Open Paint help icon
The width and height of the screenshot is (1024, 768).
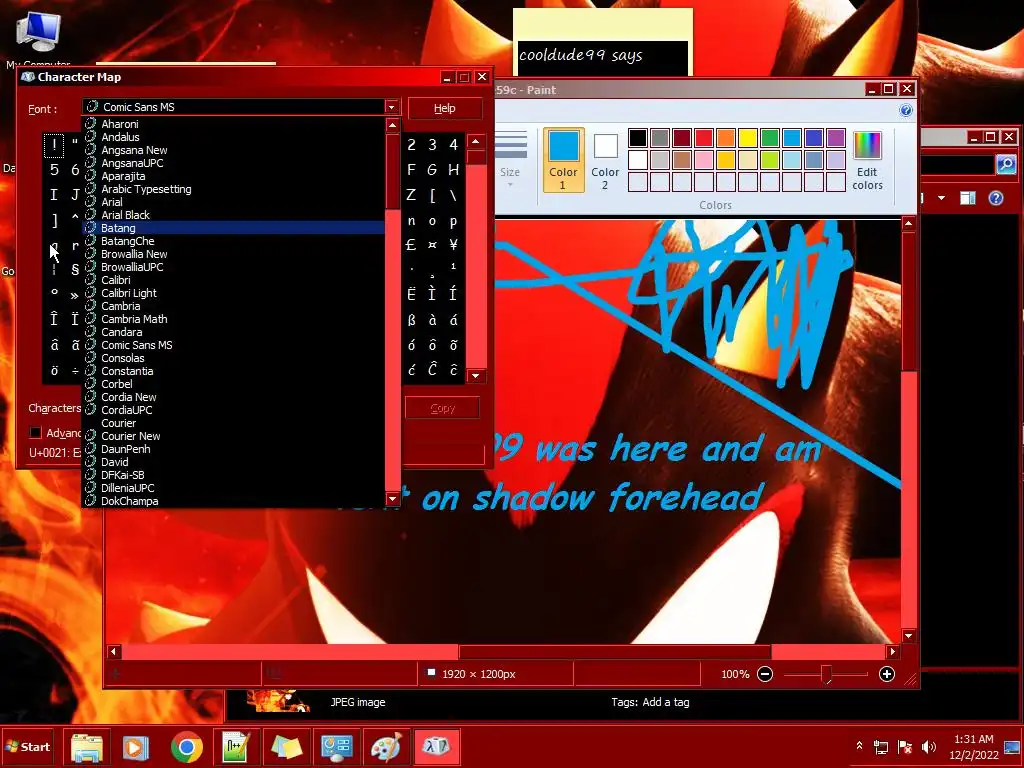click(x=906, y=110)
